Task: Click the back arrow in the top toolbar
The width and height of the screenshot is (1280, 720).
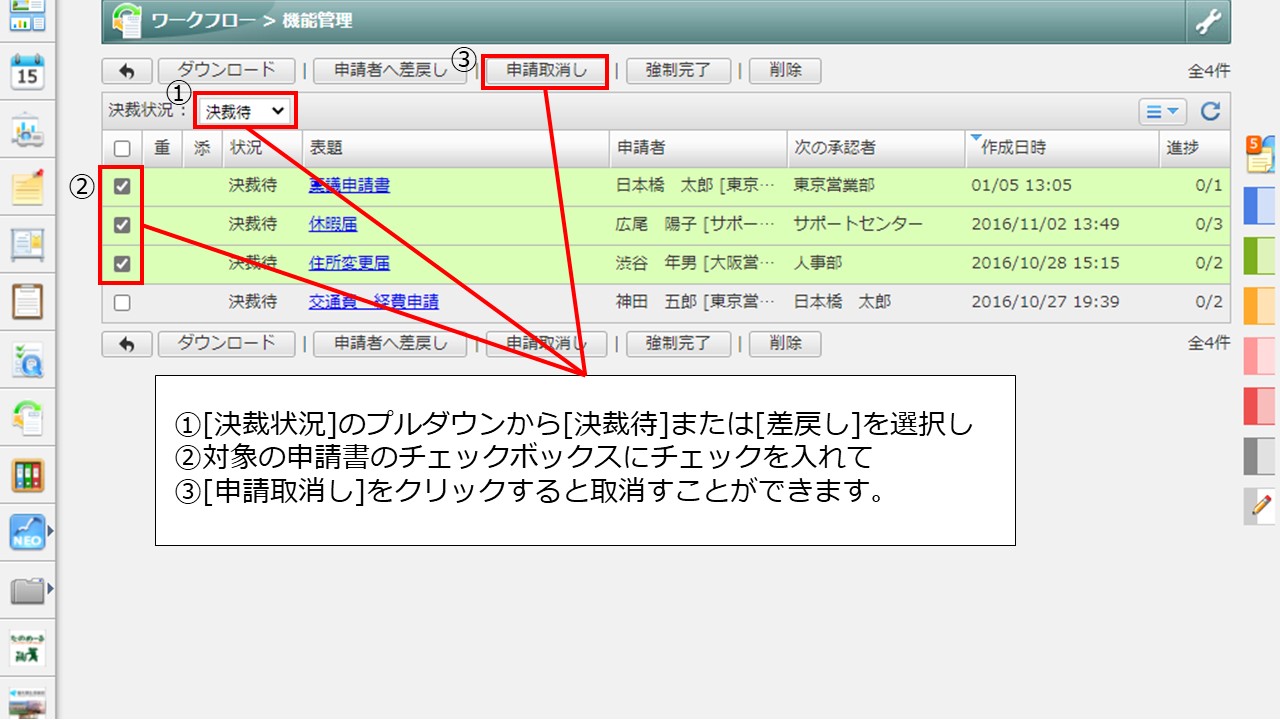Action: (127, 71)
